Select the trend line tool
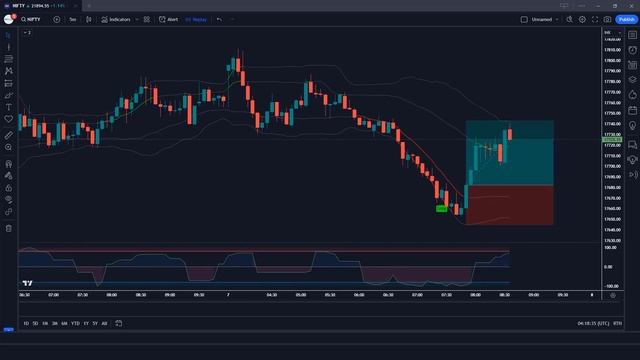 [x=8, y=47]
